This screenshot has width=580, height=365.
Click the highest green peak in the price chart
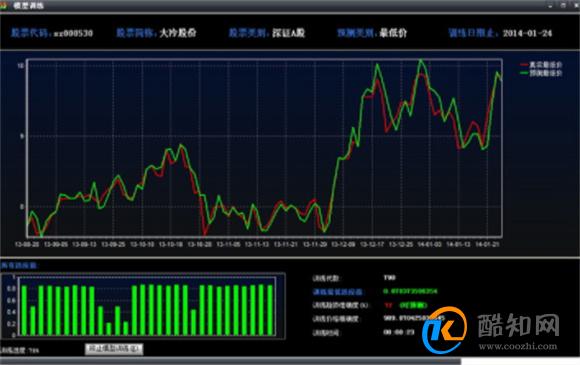pos(421,60)
